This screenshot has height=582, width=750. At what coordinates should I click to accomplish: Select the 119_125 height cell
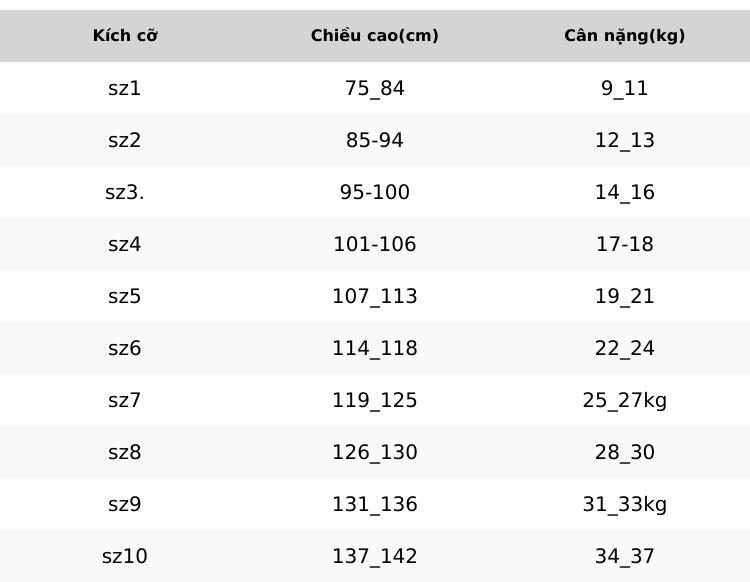pos(375,401)
